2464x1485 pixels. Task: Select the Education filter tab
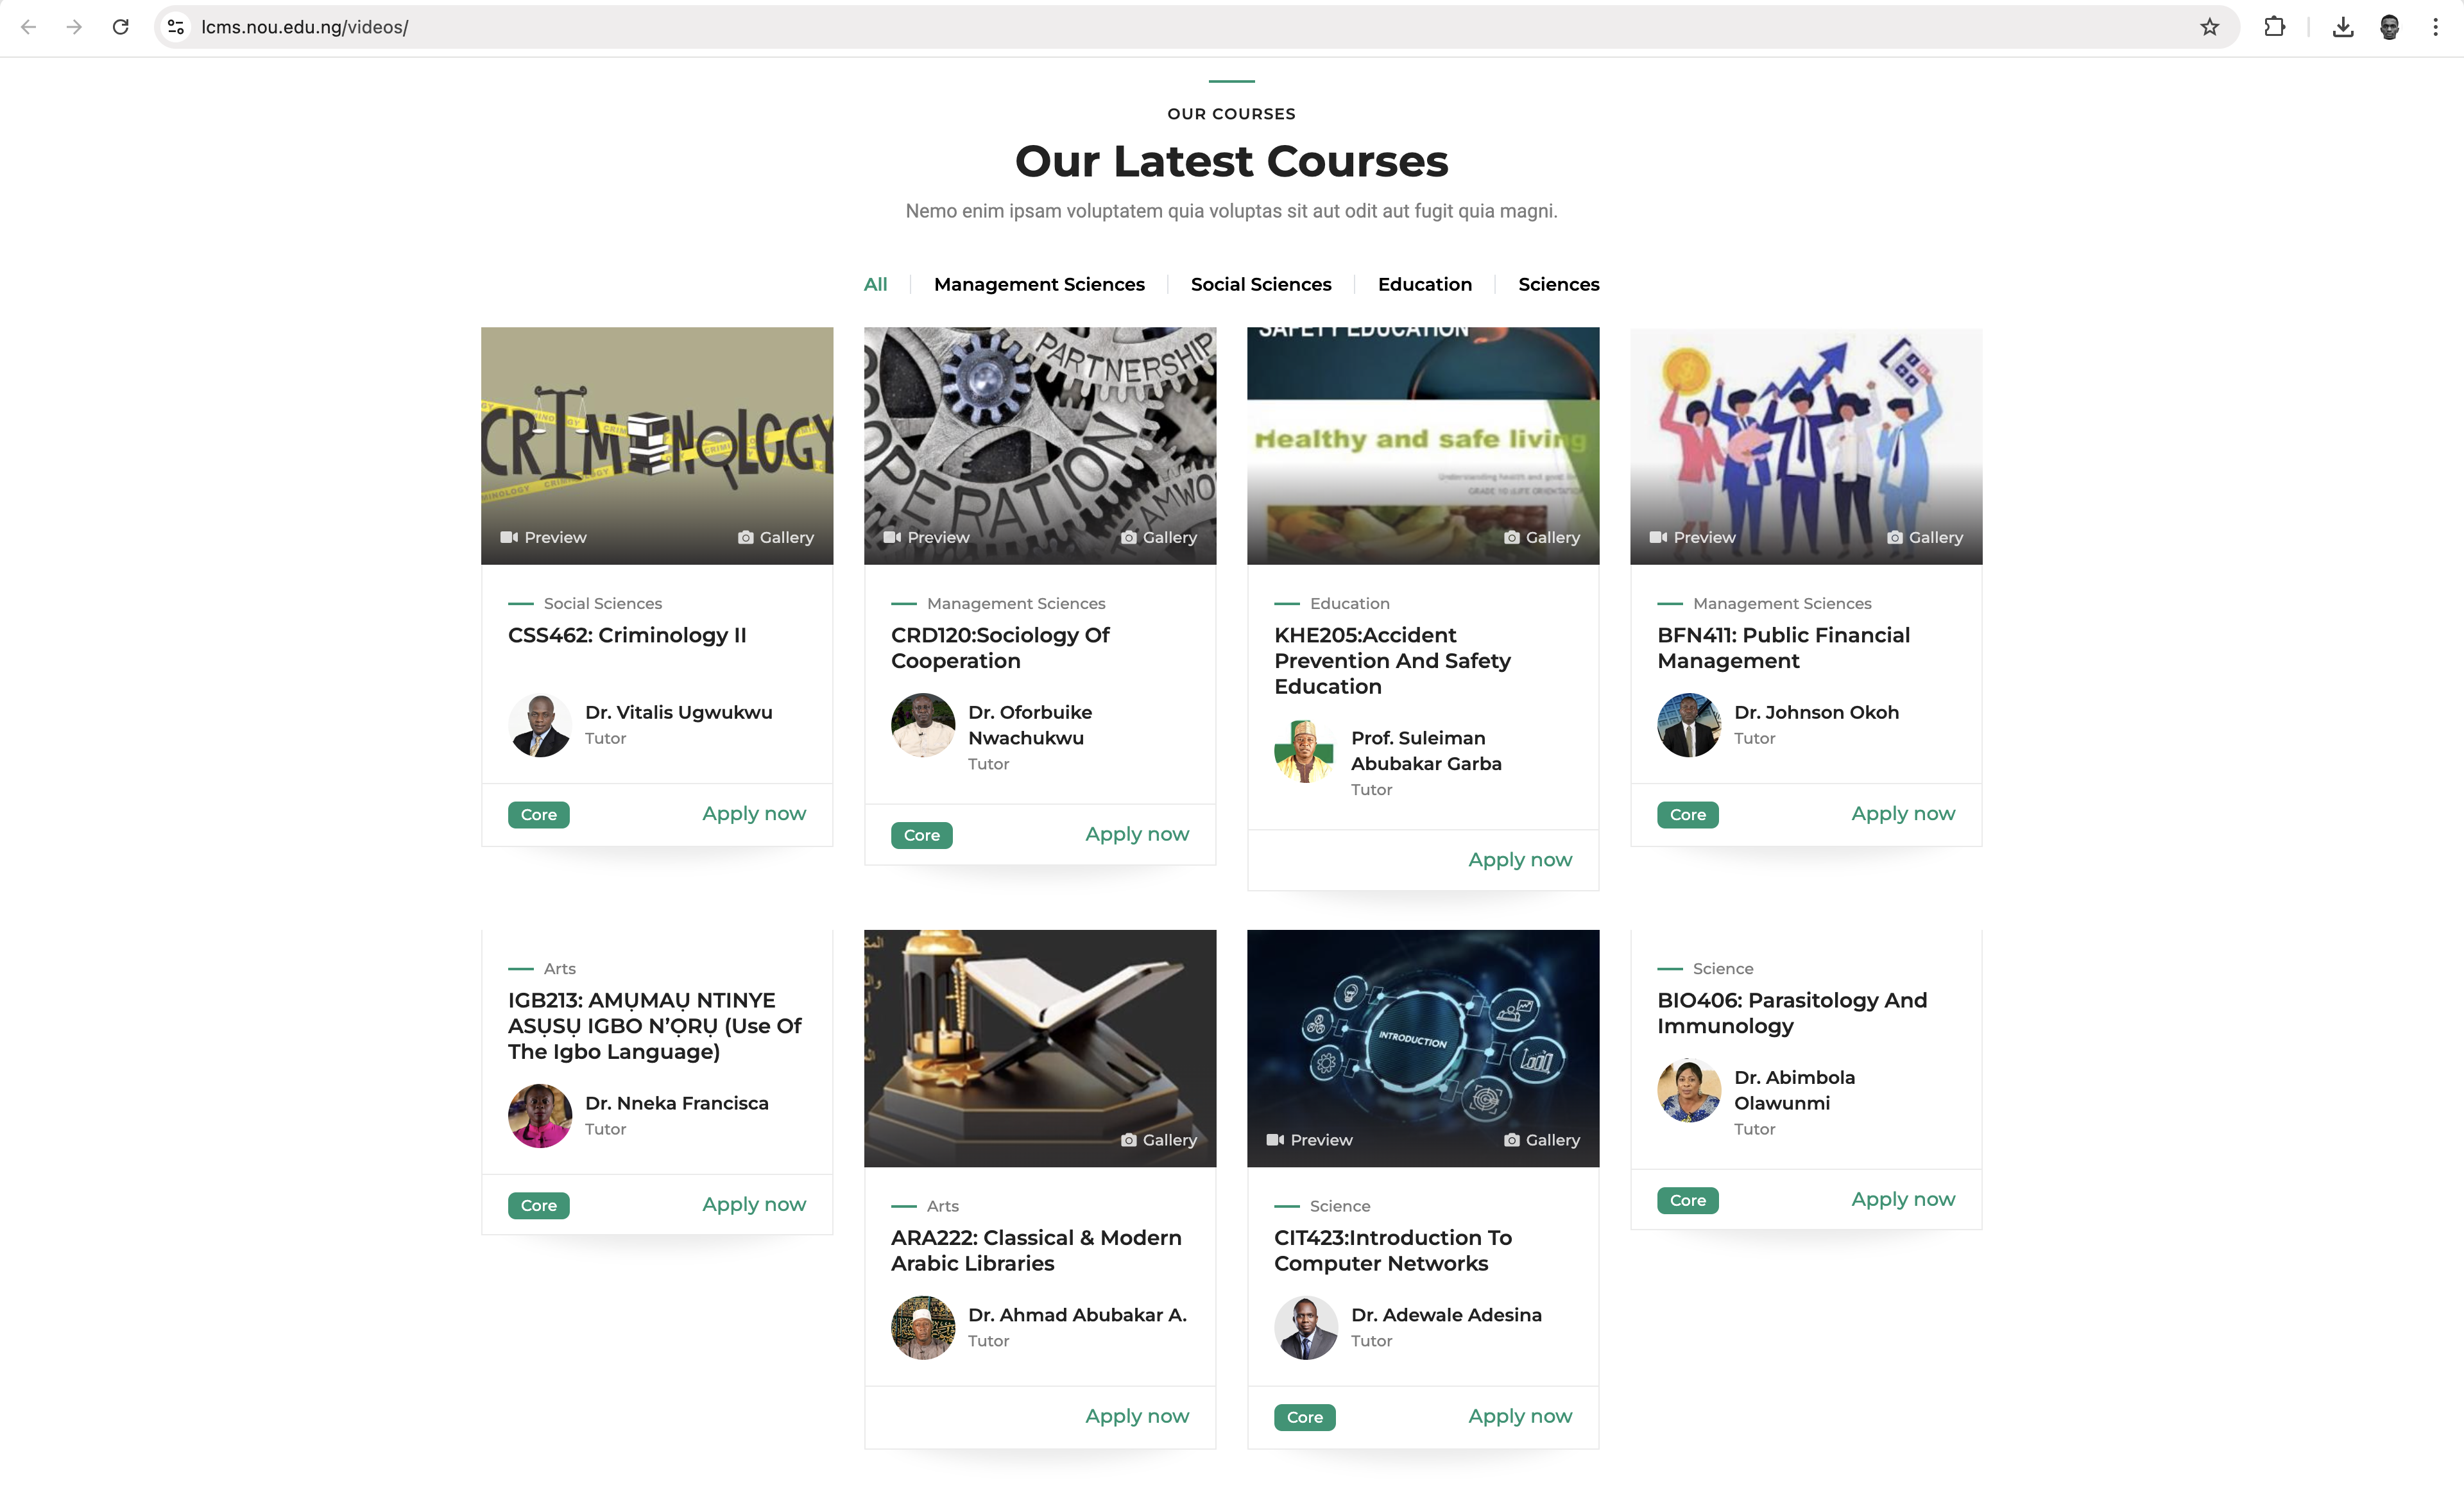coord(1424,284)
